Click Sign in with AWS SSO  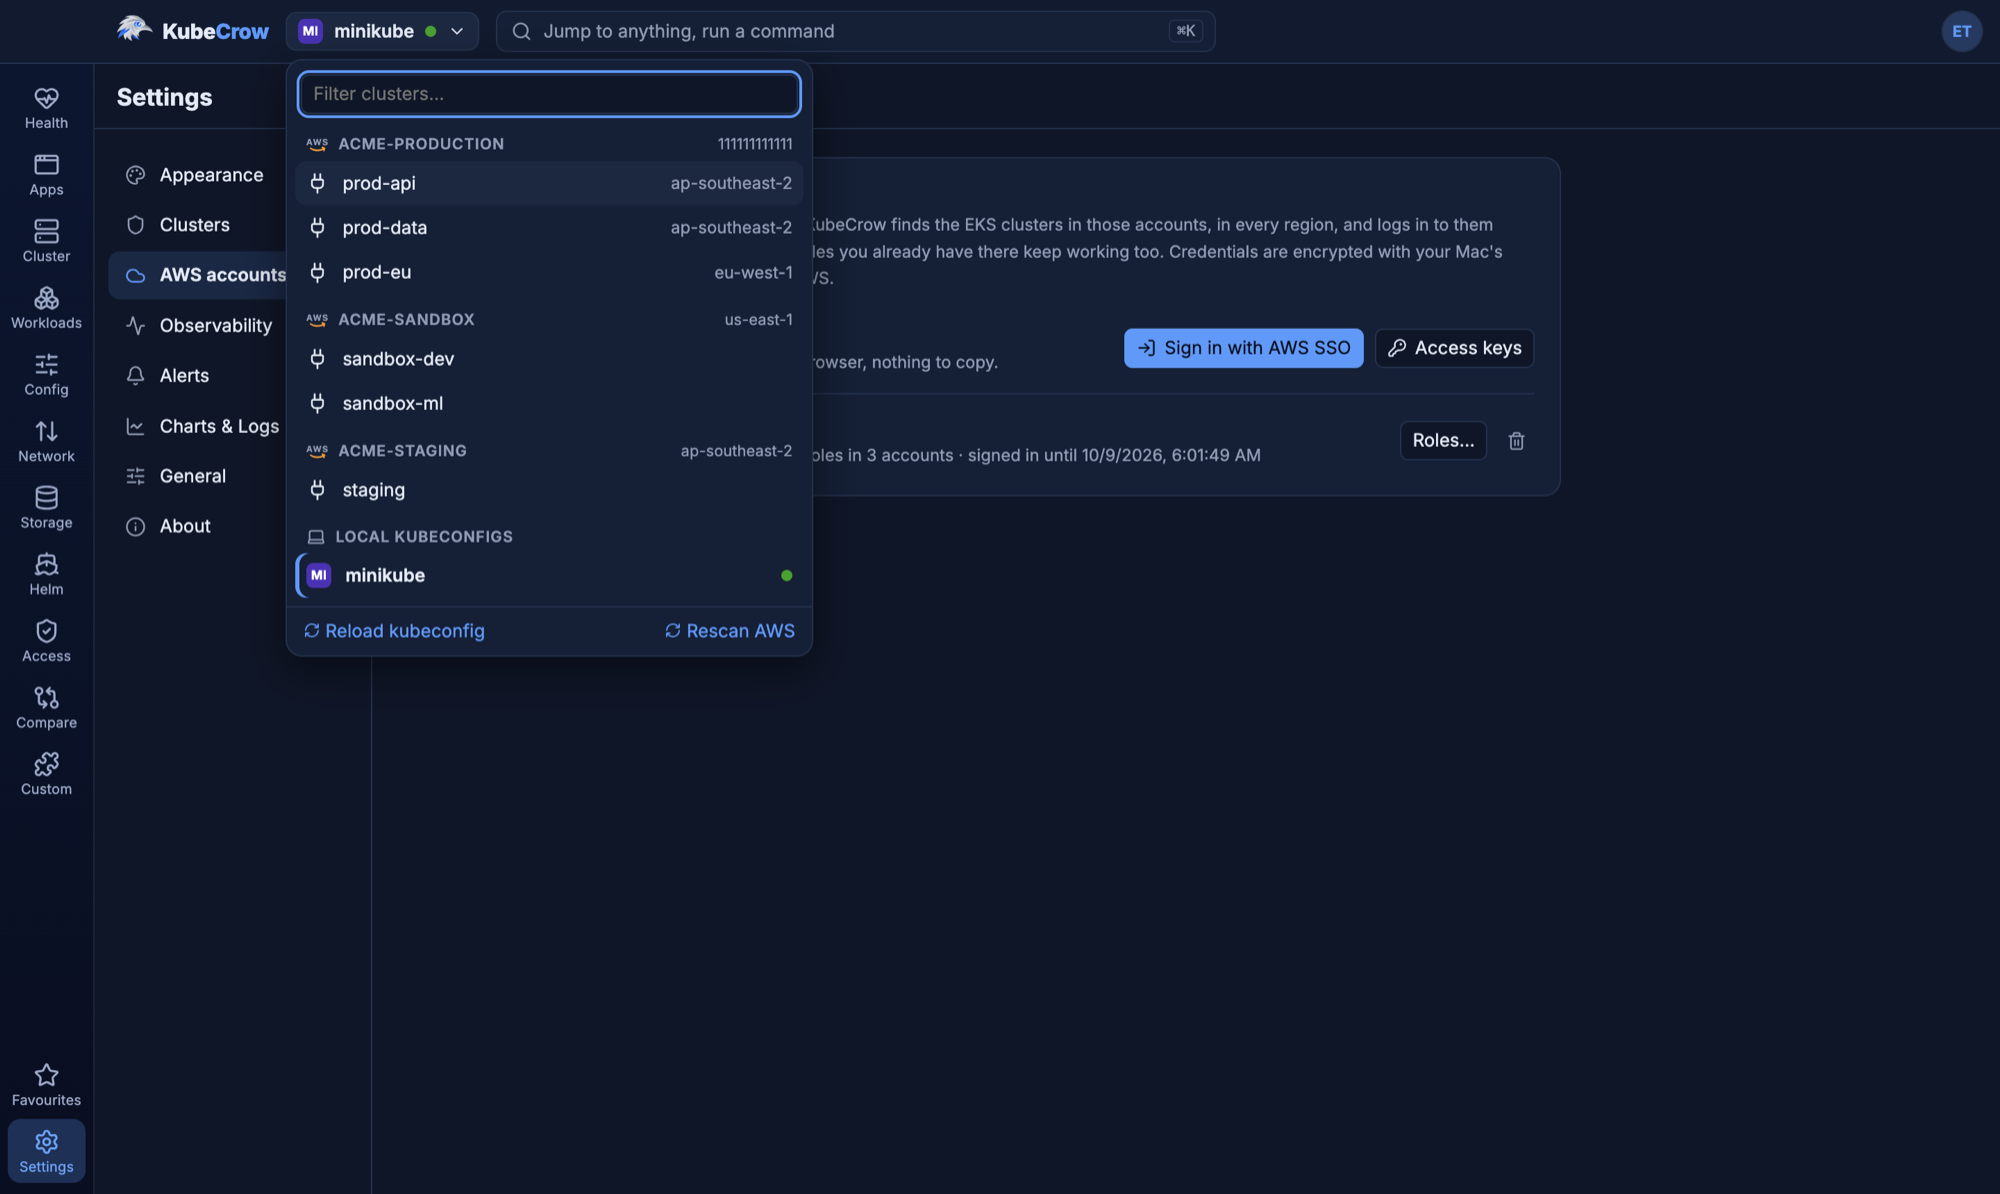point(1243,348)
